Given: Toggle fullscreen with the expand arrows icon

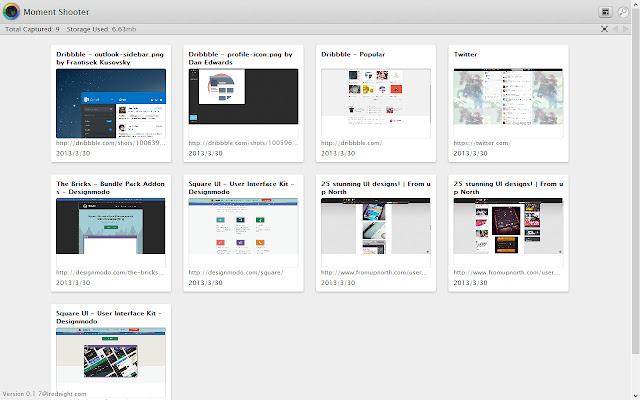Looking at the screenshot, I should point(604,29).
